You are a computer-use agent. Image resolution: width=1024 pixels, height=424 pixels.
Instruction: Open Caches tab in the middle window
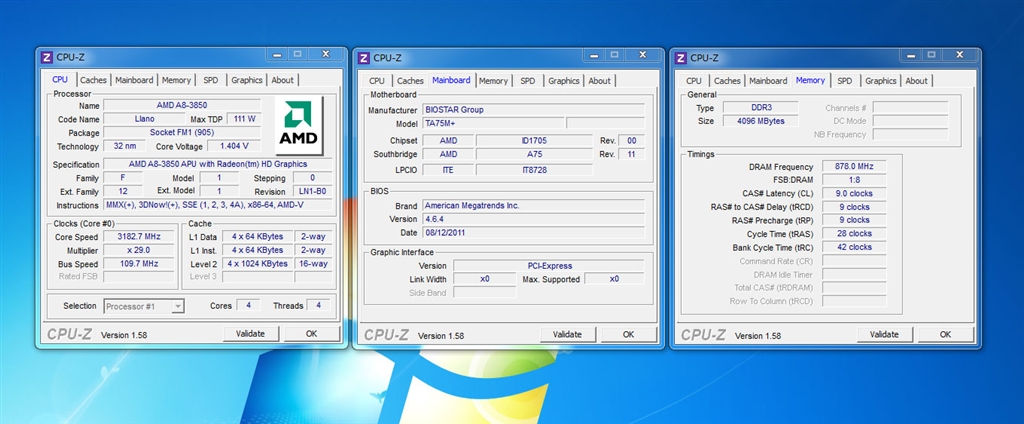tap(410, 81)
